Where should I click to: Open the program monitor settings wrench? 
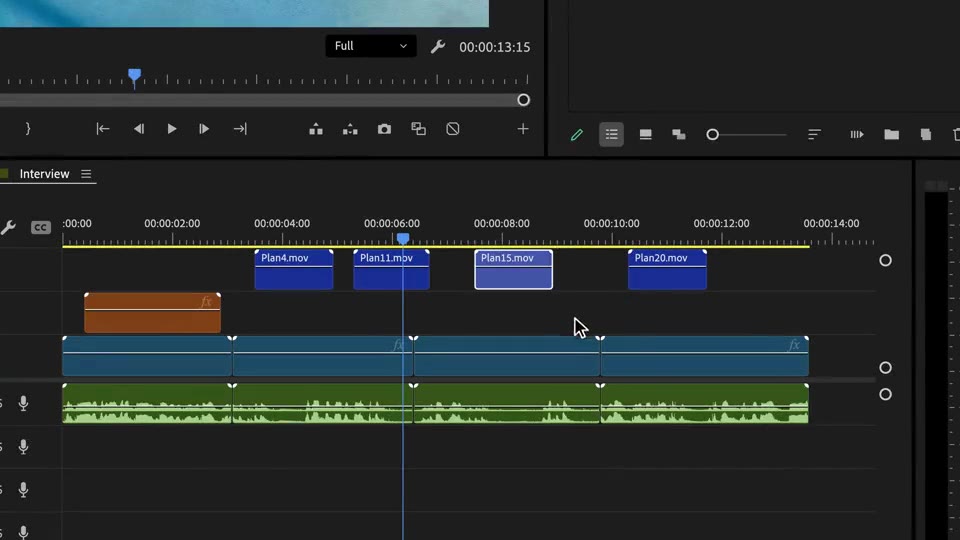(438, 47)
